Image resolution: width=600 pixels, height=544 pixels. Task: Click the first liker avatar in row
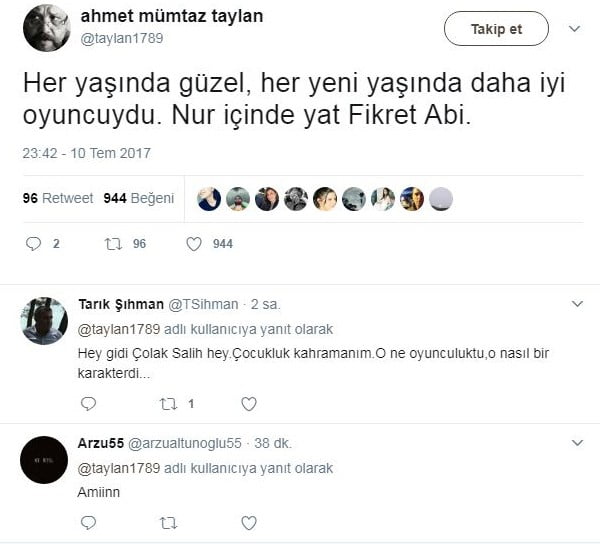[x=209, y=199]
